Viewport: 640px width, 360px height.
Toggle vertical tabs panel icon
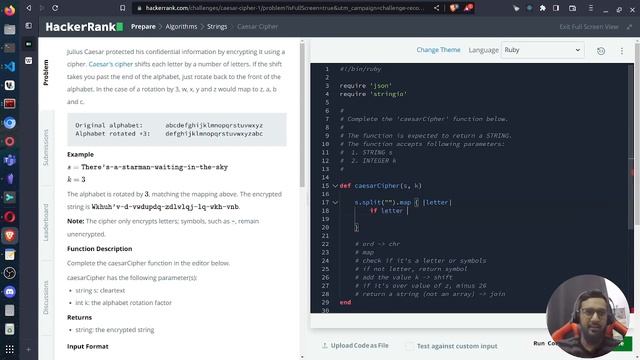point(28,26)
